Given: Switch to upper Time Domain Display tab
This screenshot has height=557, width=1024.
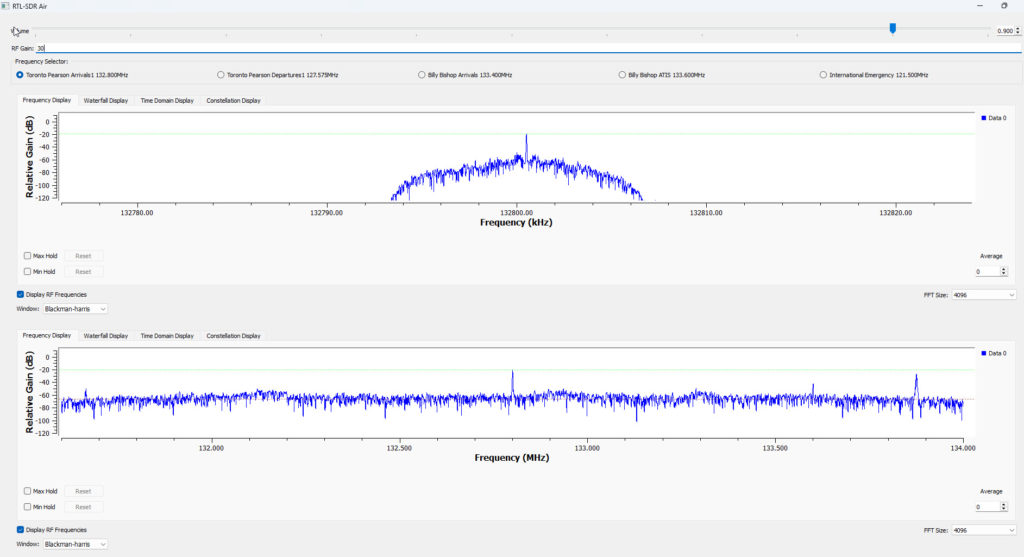Looking at the screenshot, I should tap(167, 100).
